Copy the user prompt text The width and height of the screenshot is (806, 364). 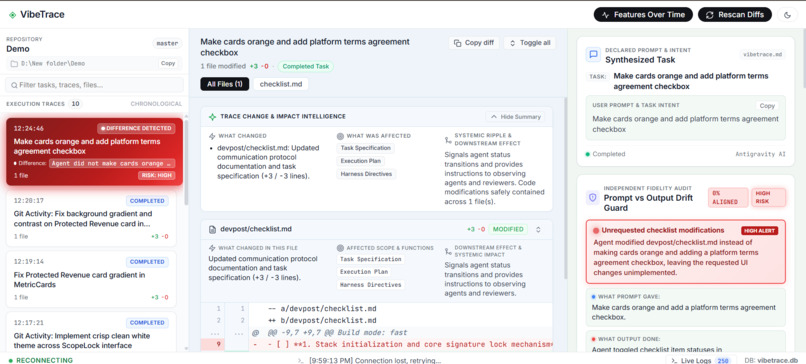(x=767, y=105)
